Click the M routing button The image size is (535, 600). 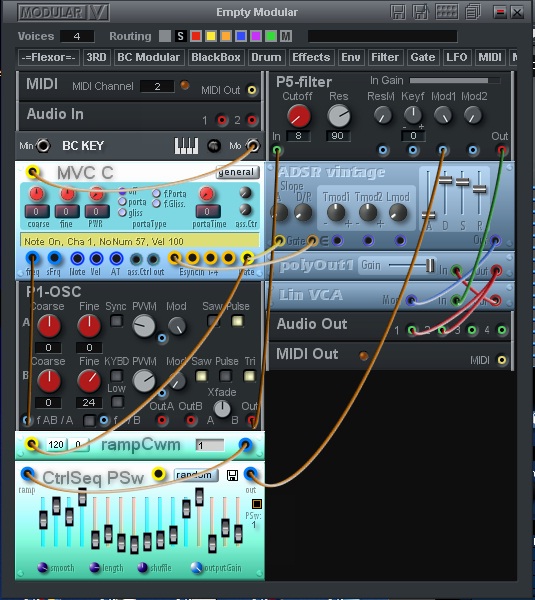pyautogui.click(x=286, y=36)
